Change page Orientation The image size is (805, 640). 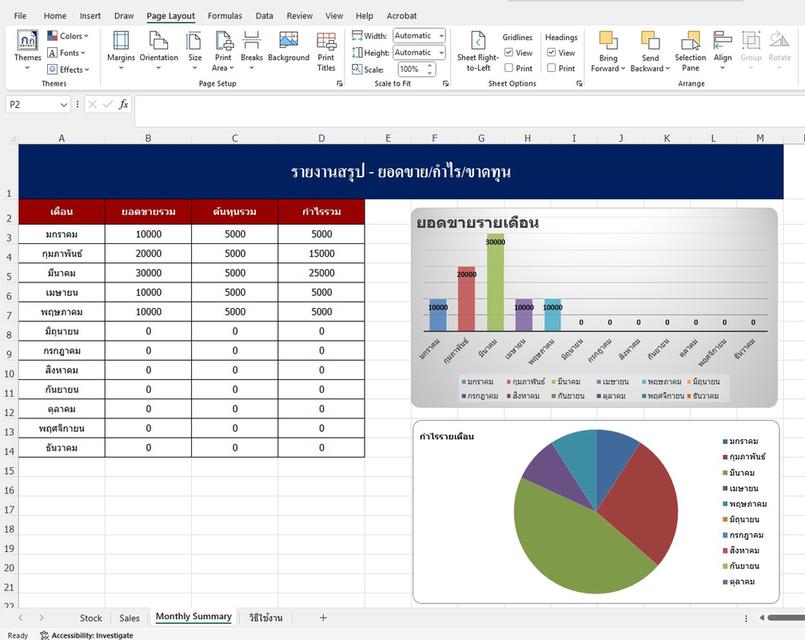pos(159,51)
